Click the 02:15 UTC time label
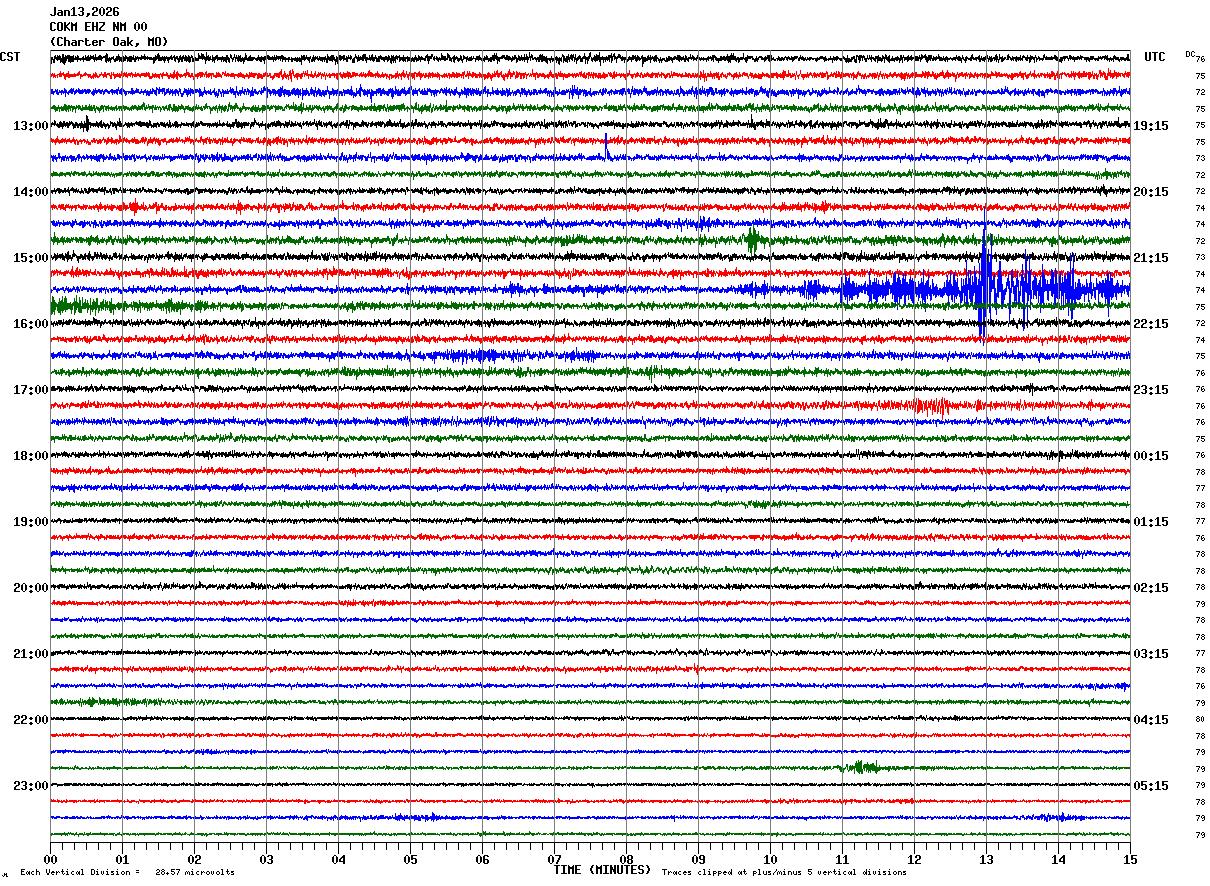 [1151, 588]
